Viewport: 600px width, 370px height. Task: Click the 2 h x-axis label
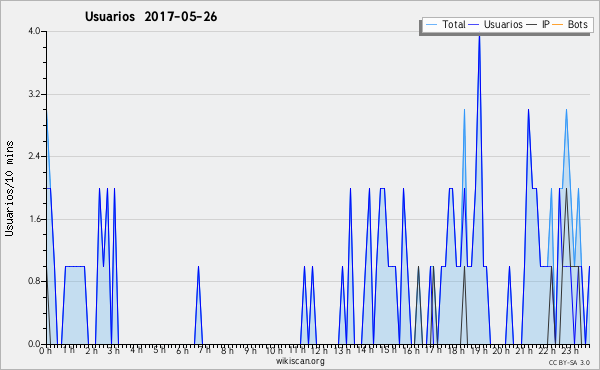tap(91, 350)
